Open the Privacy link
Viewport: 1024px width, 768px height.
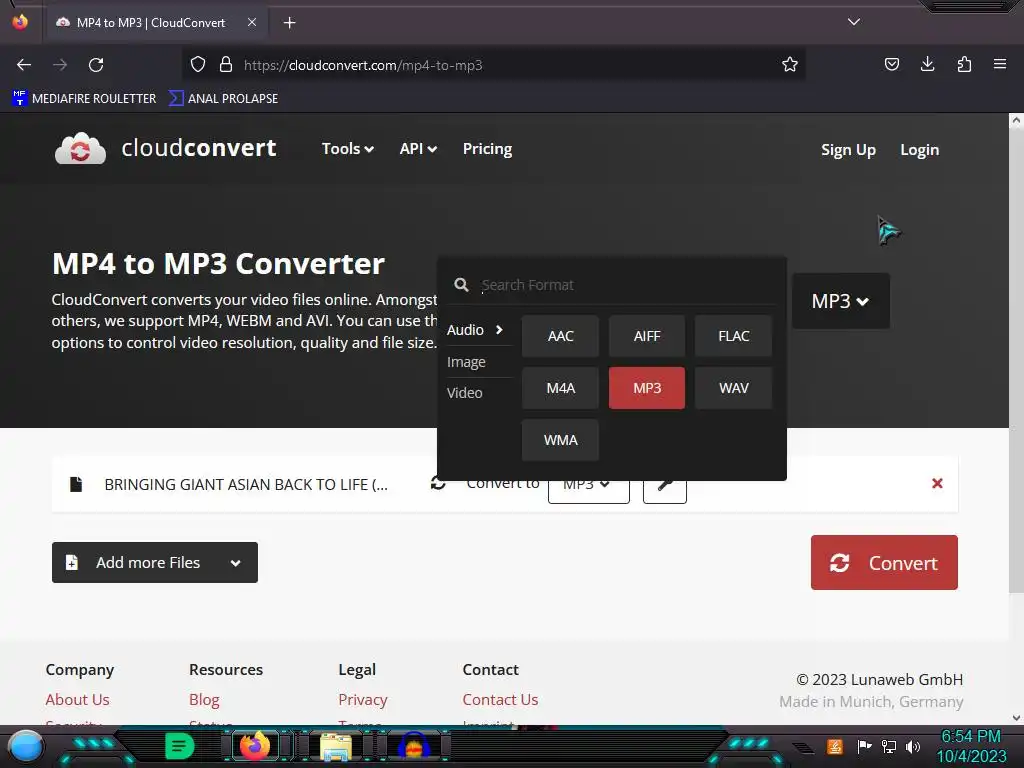tap(362, 699)
